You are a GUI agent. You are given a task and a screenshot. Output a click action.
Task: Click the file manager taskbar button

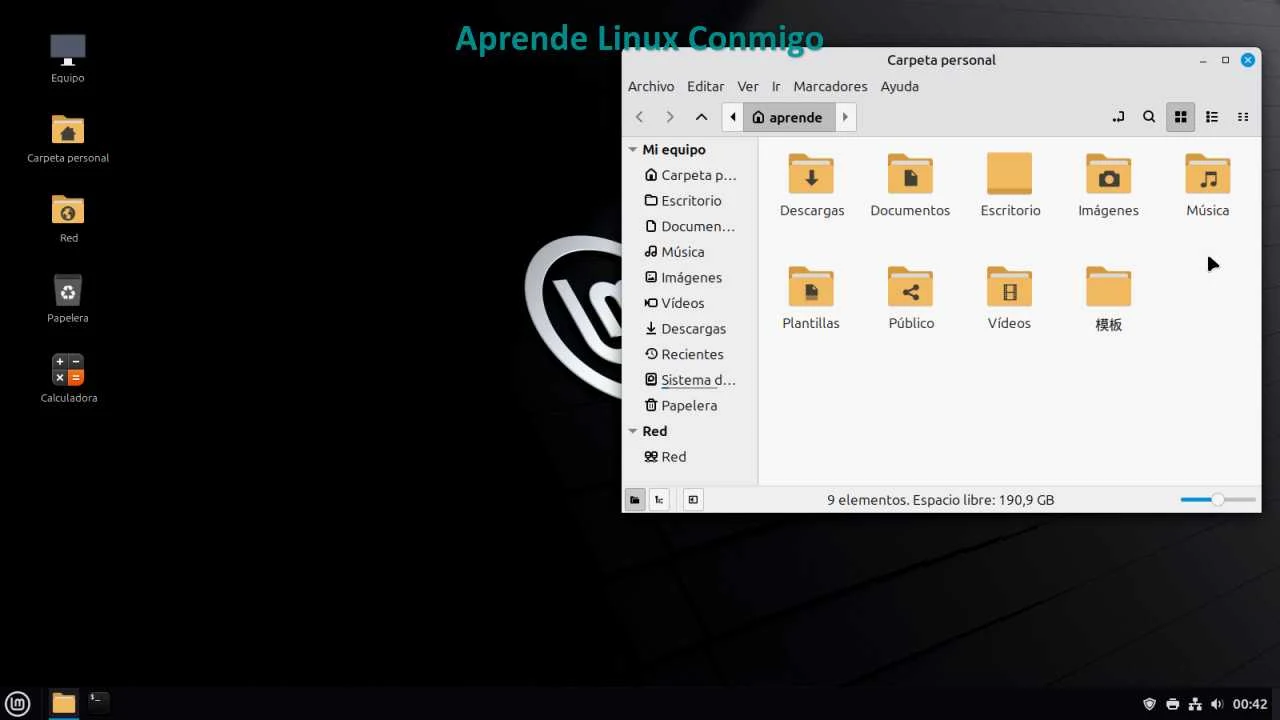pyautogui.click(x=63, y=703)
